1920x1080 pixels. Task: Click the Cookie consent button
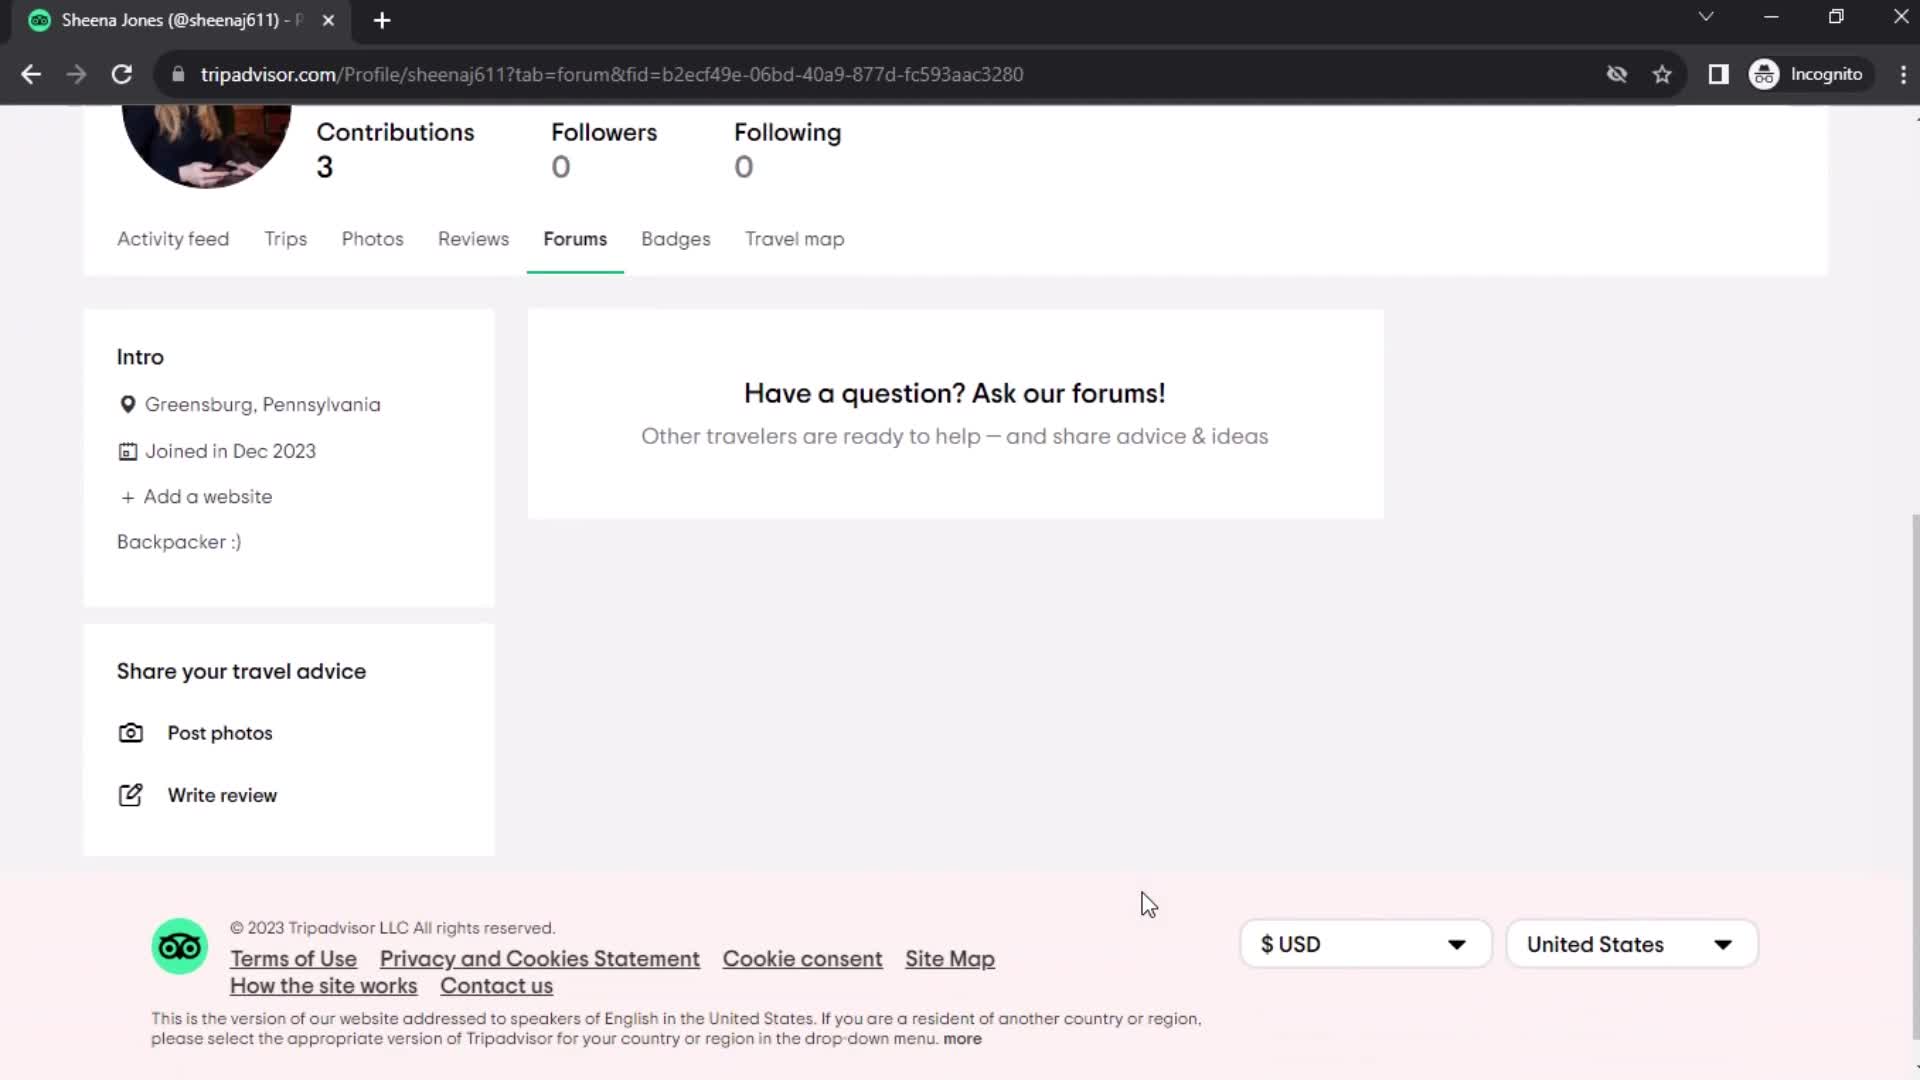coord(802,959)
